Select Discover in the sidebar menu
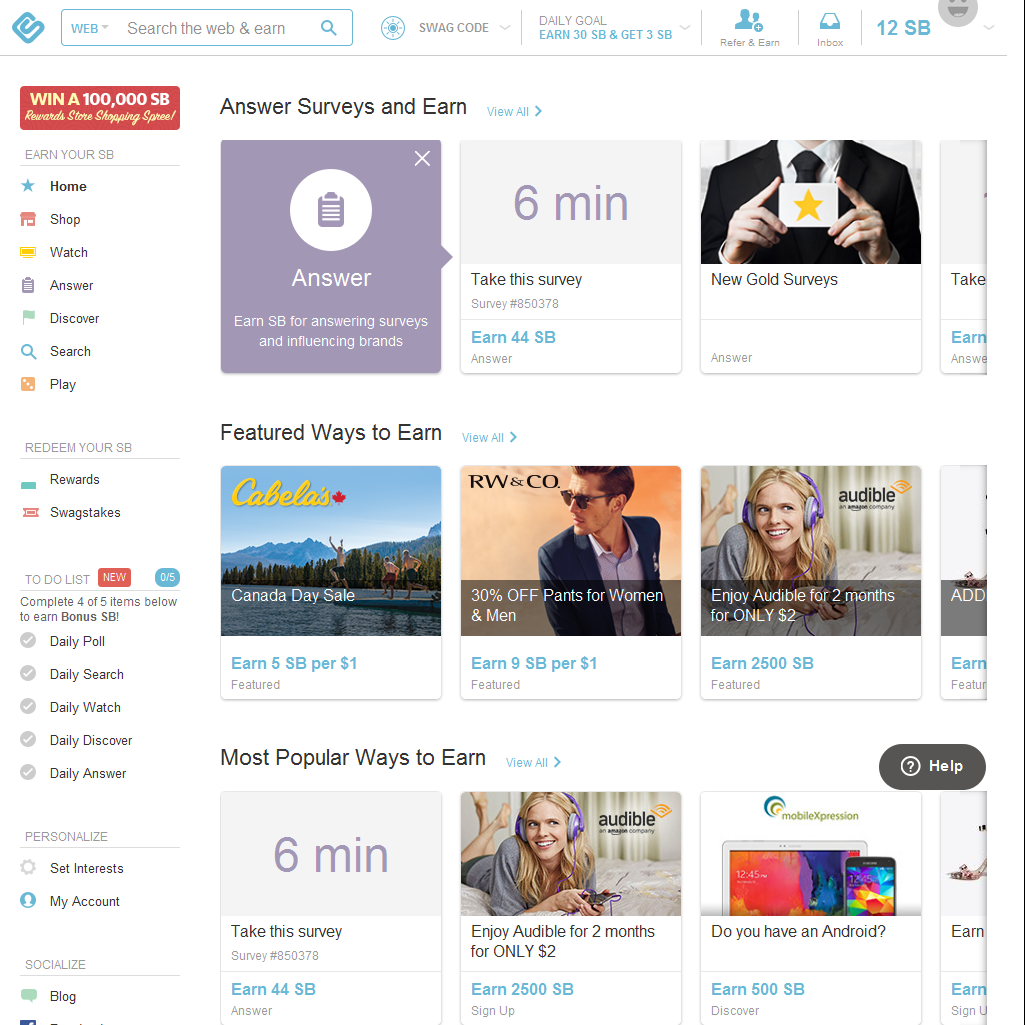1025x1025 pixels. (x=75, y=318)
